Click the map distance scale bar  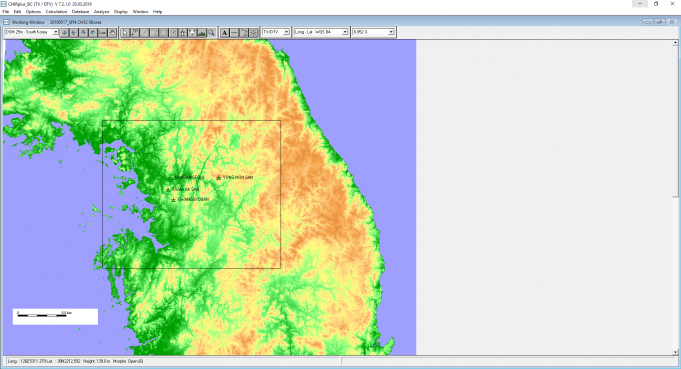55,316
